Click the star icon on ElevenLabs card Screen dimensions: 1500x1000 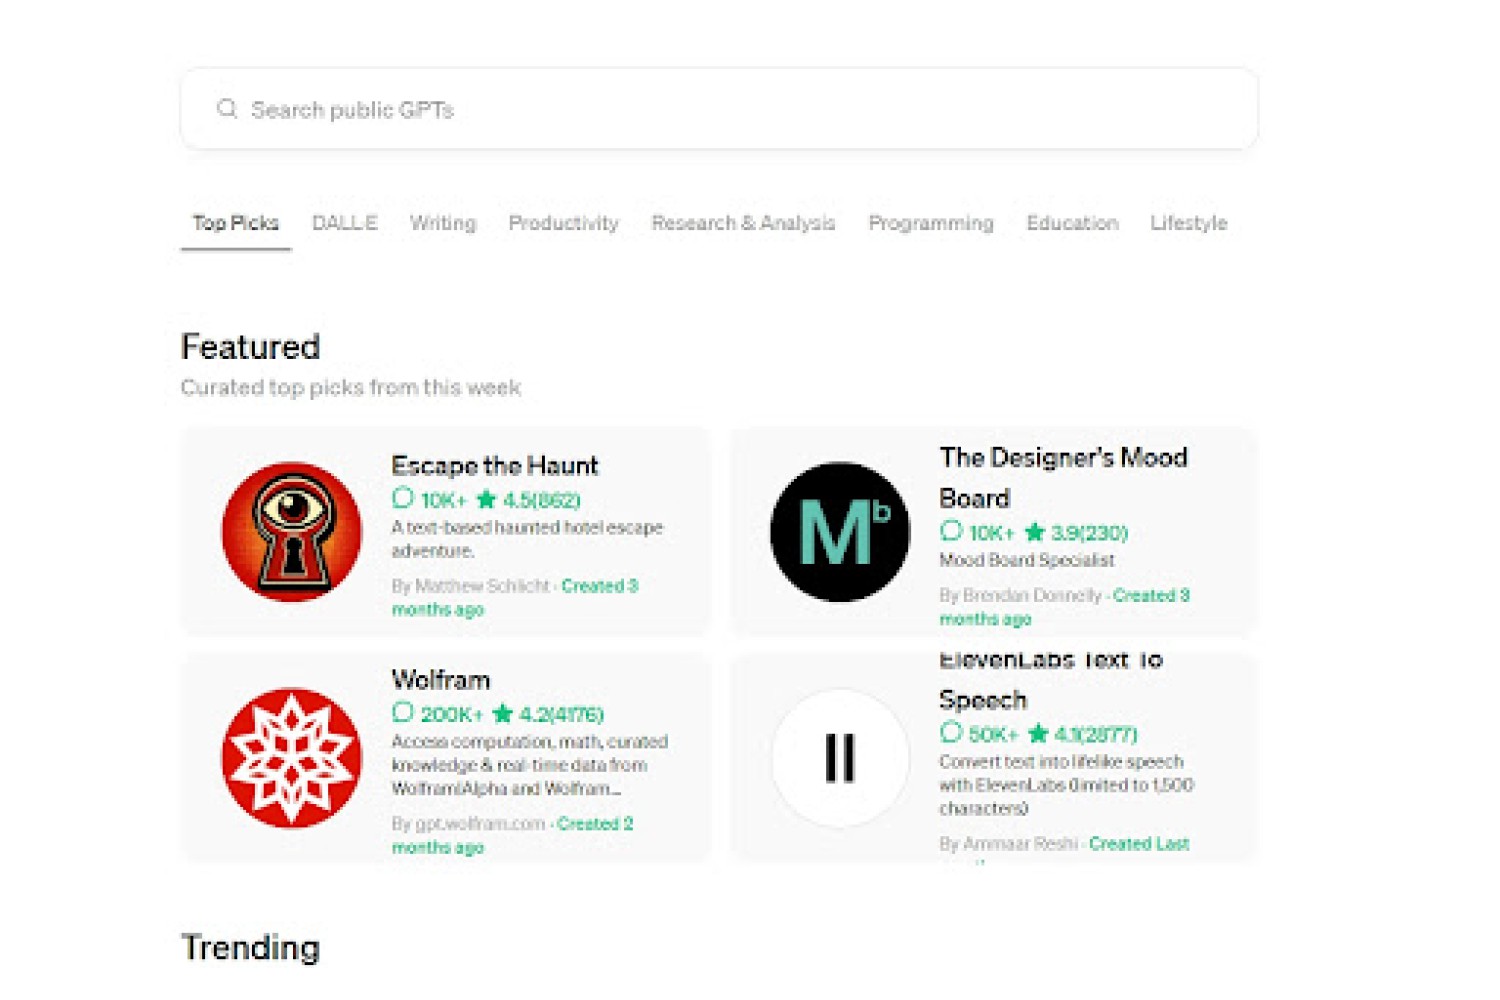pyautogui.click(x=1038, y=733)
